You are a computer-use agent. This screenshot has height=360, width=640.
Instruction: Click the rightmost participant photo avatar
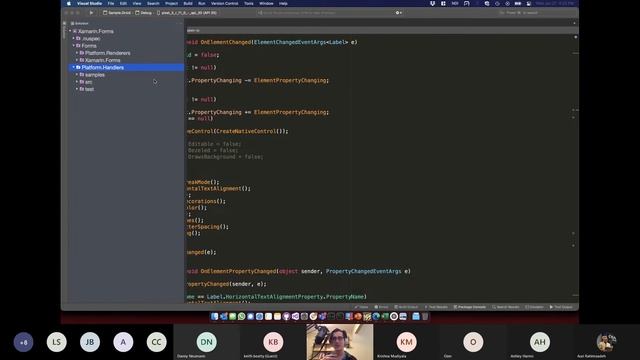click(x=606, y=342)
